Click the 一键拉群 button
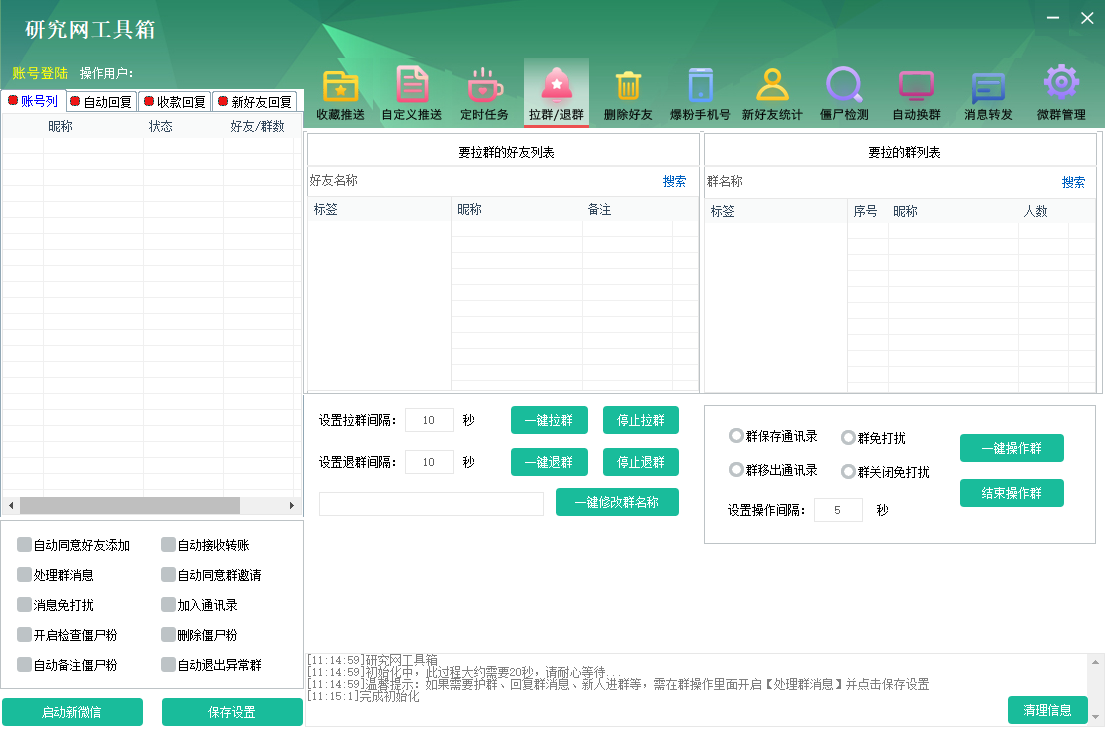 (x=549, y=420)
